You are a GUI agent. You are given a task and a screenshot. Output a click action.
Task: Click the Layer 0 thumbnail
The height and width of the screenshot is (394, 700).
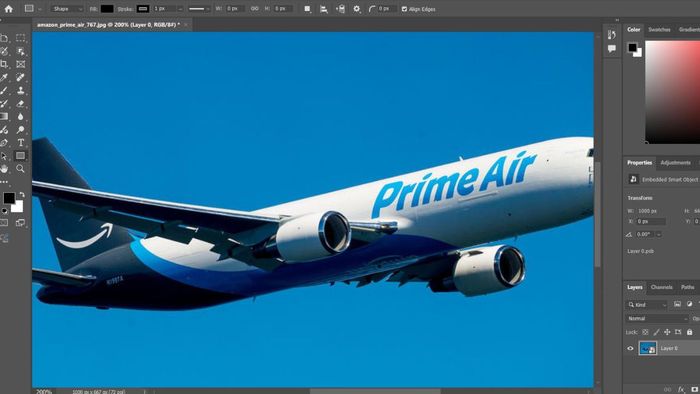click(x=648, y=348)
